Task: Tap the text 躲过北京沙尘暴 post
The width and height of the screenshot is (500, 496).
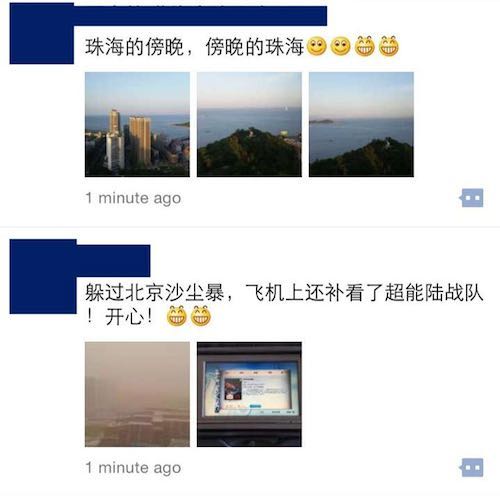Action: (284, 305)
